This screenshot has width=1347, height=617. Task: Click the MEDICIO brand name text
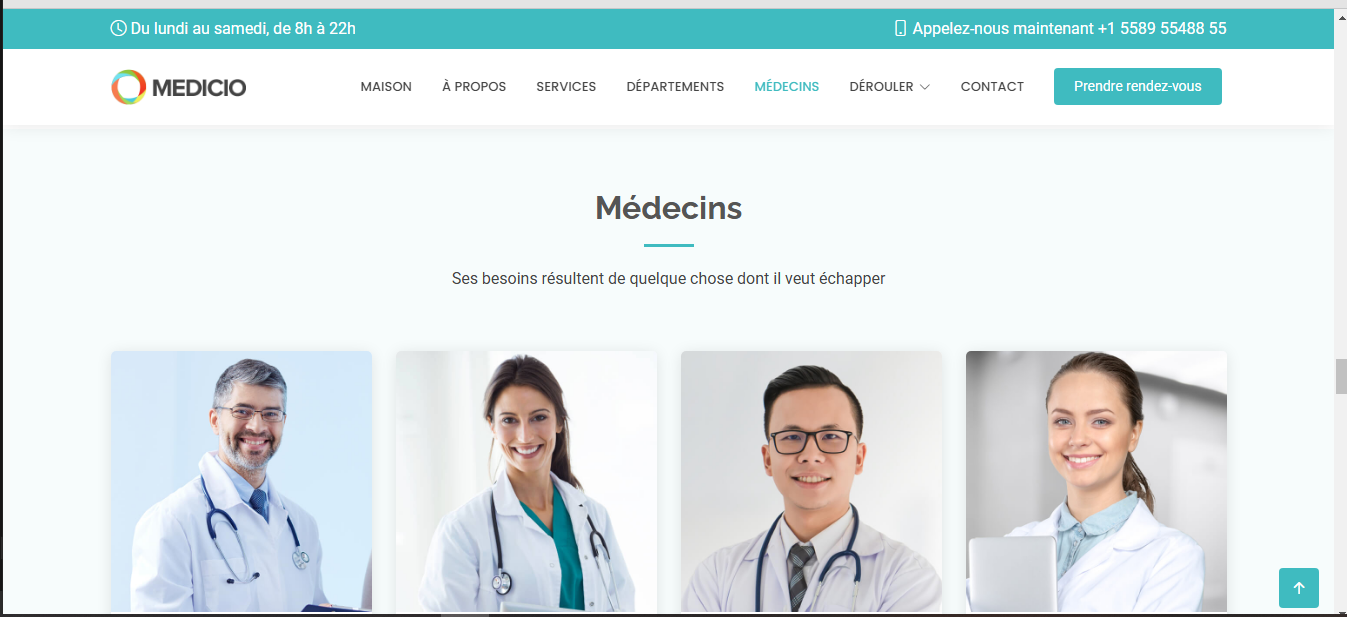(x=199, y=88)
